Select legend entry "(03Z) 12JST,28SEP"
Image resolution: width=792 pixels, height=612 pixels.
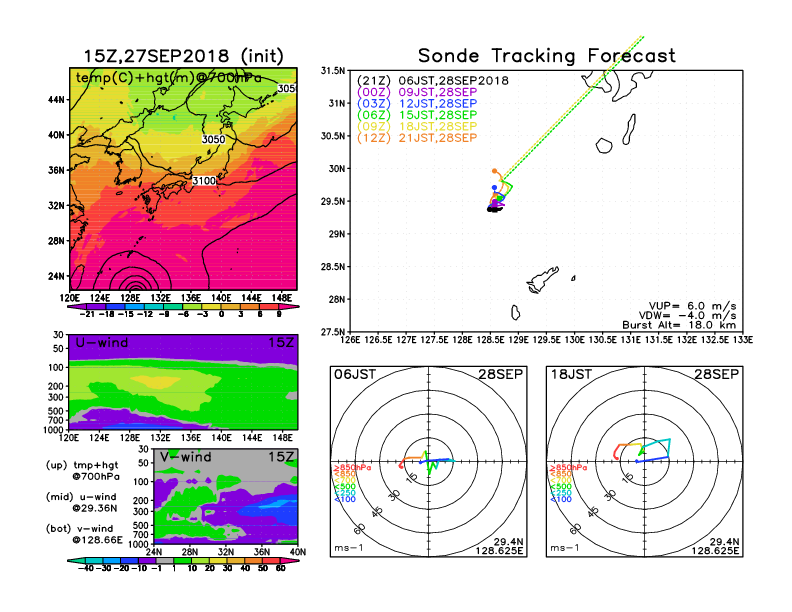click(417, 104)
